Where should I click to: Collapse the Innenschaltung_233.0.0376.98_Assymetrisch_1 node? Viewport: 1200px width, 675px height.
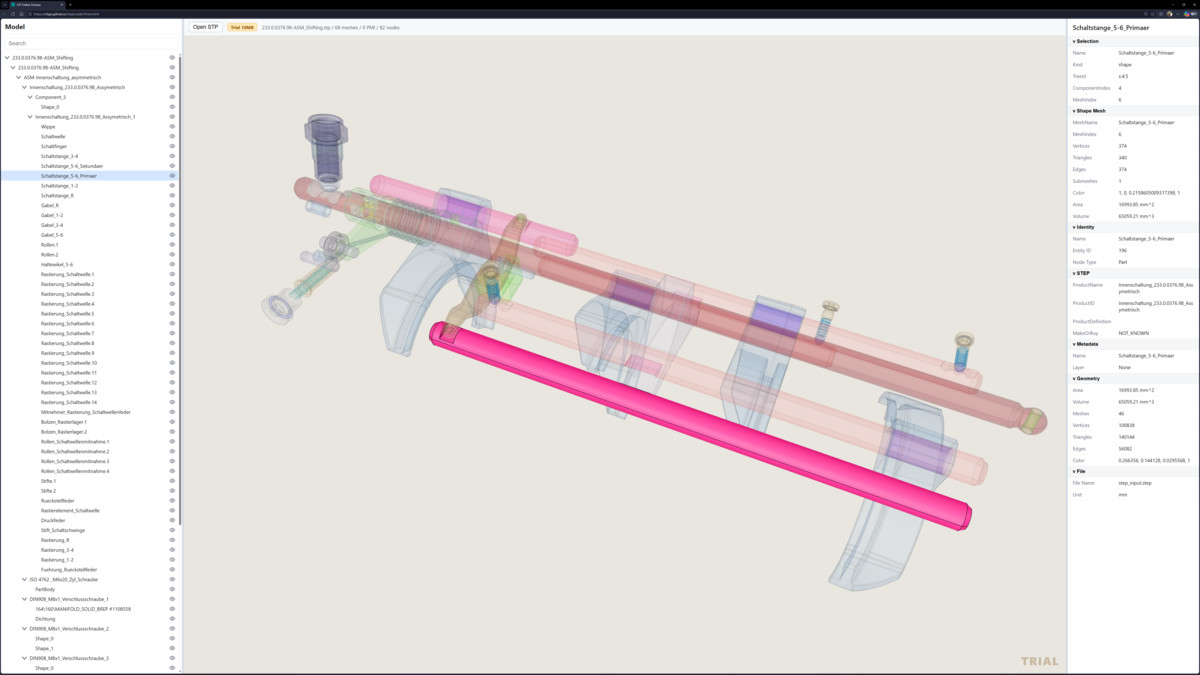click(x=30, y=117)
